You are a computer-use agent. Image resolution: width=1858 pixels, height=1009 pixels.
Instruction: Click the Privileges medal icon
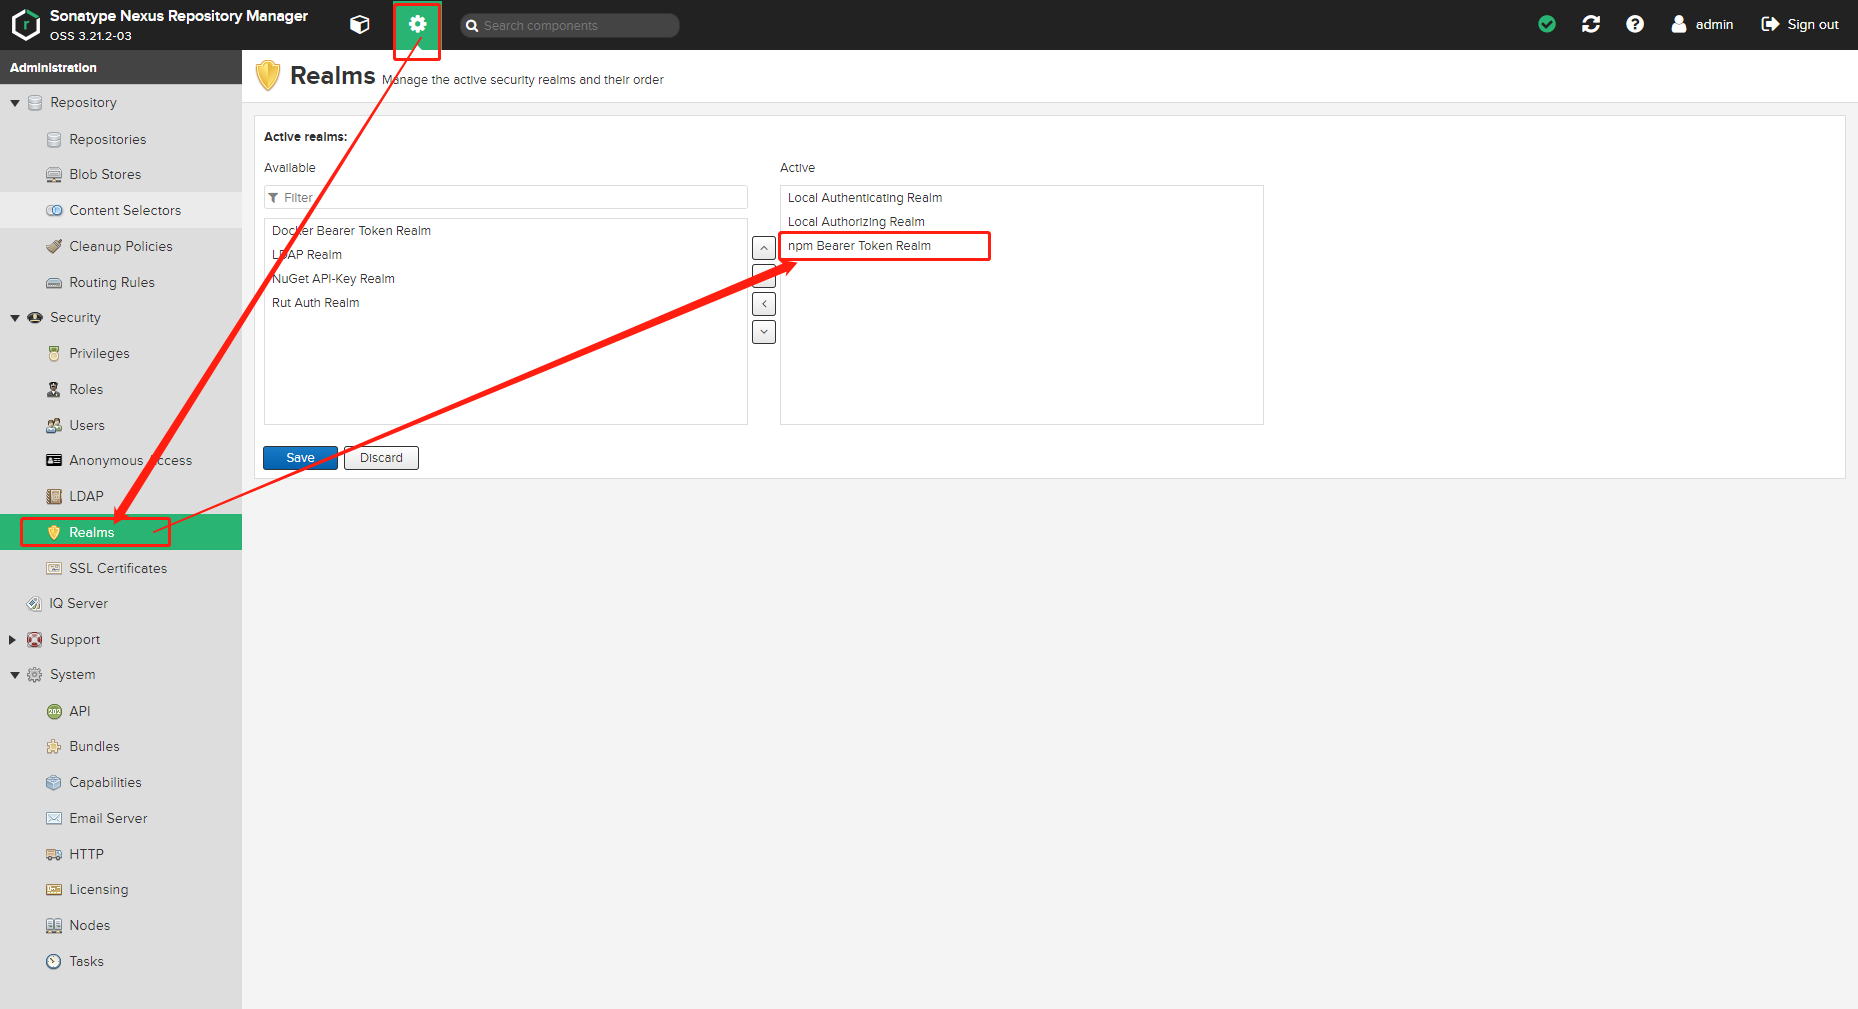point(54,353)
